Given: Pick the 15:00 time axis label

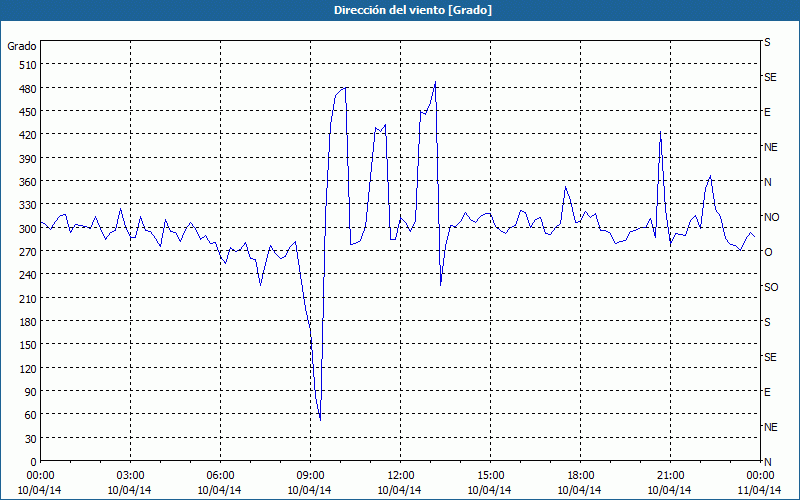Looking at the screenshot, I should (490, 476).
